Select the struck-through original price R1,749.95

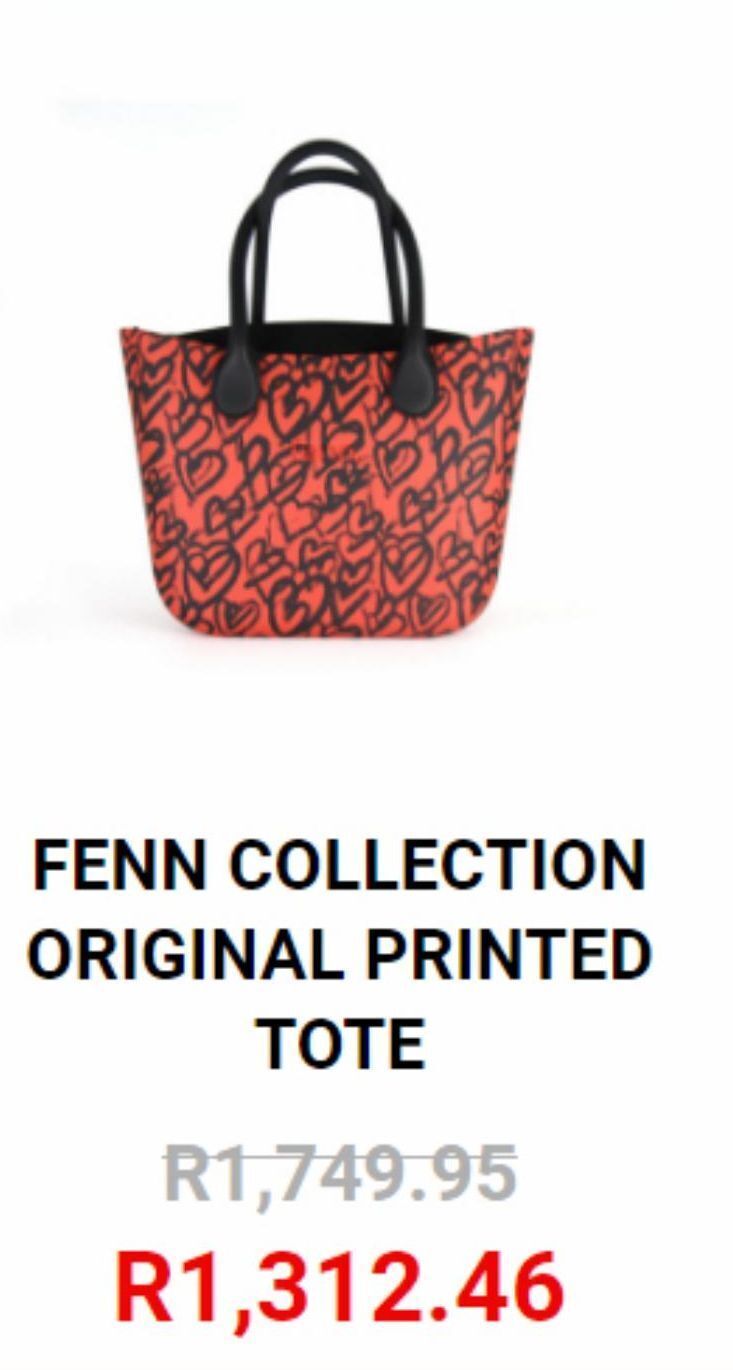pyautogui.click(x=340, y=1174)
